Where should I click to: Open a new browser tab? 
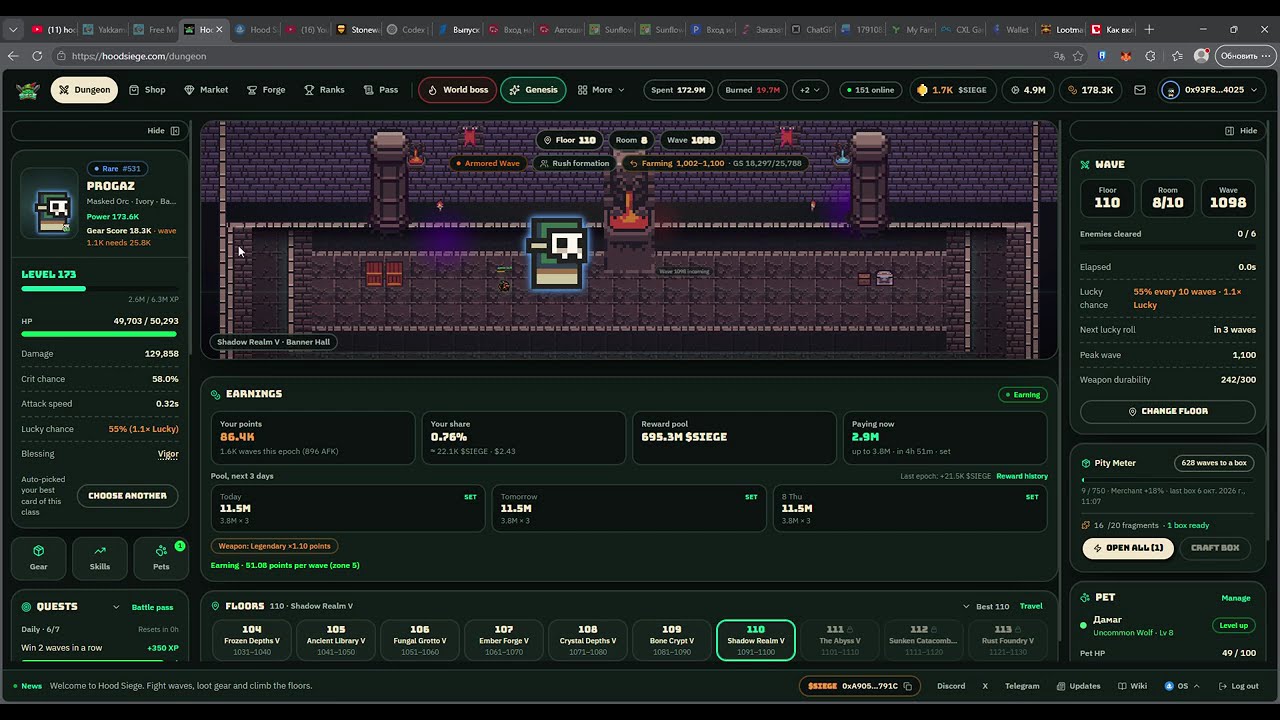1149,29
